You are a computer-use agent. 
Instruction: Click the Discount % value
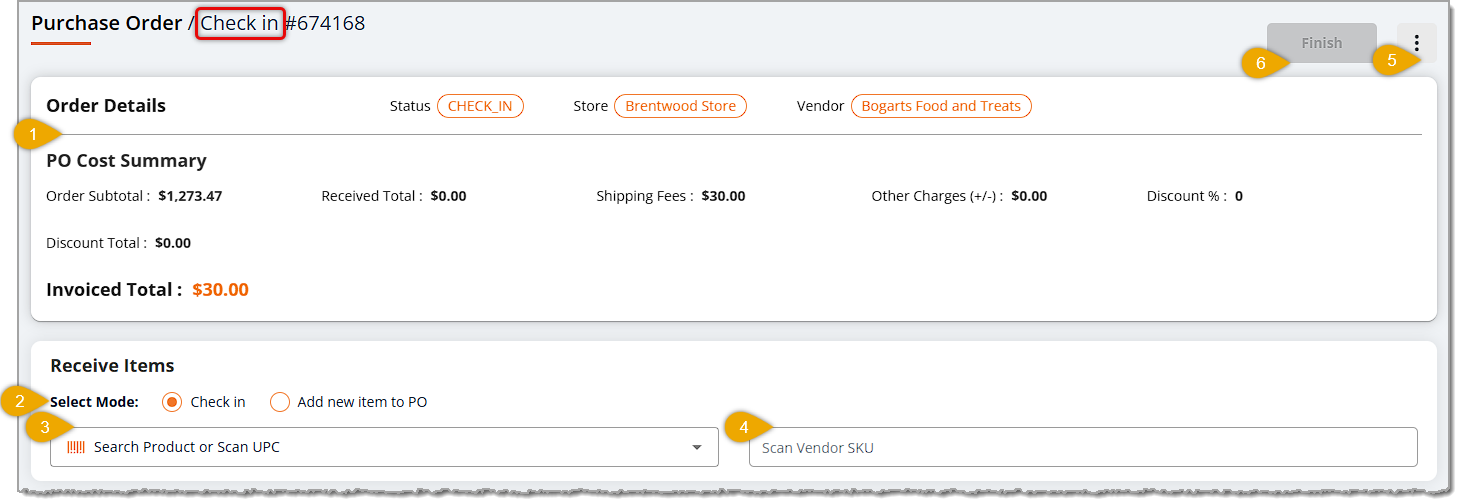point(1239,196)
